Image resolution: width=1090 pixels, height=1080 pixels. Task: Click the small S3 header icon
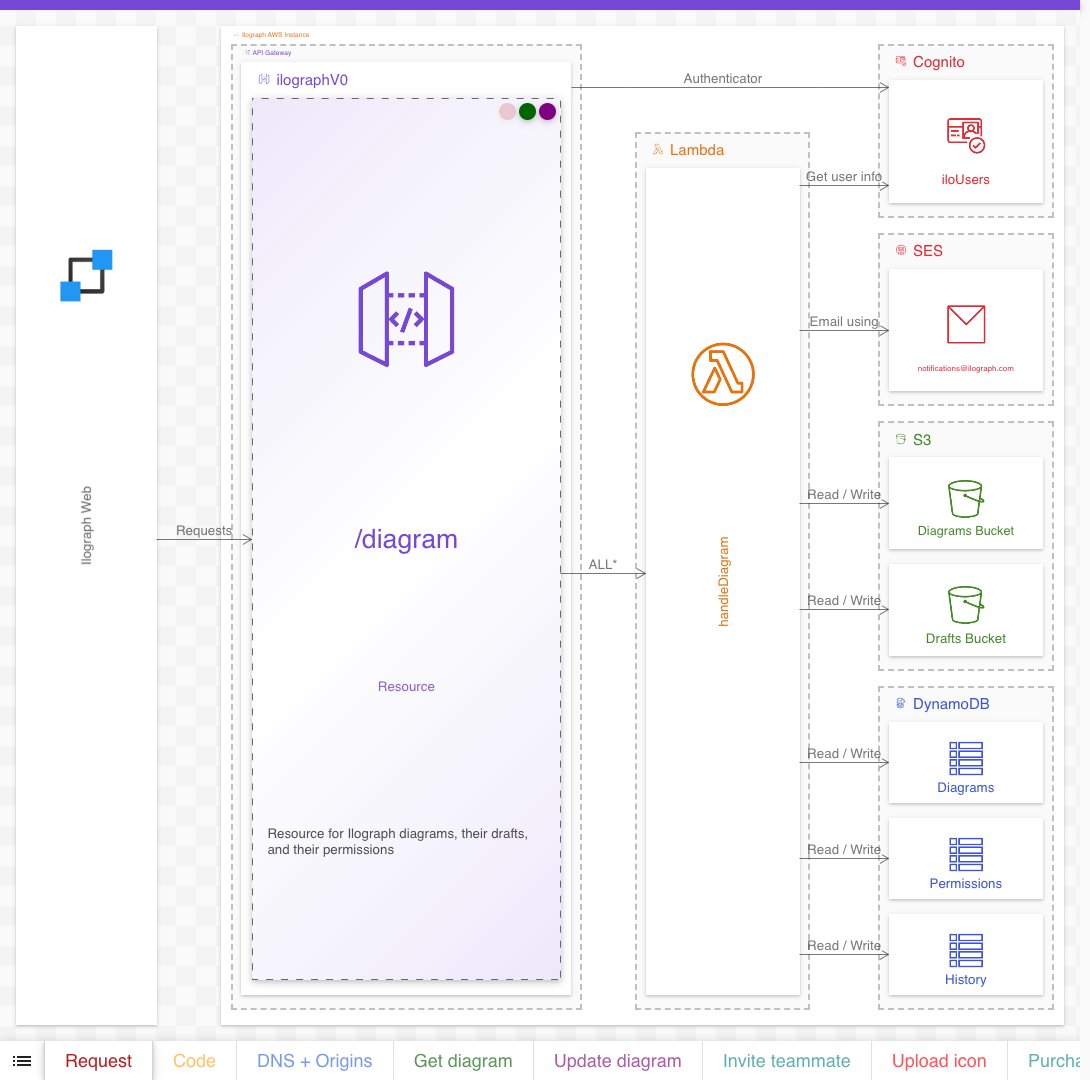point(900,439)
